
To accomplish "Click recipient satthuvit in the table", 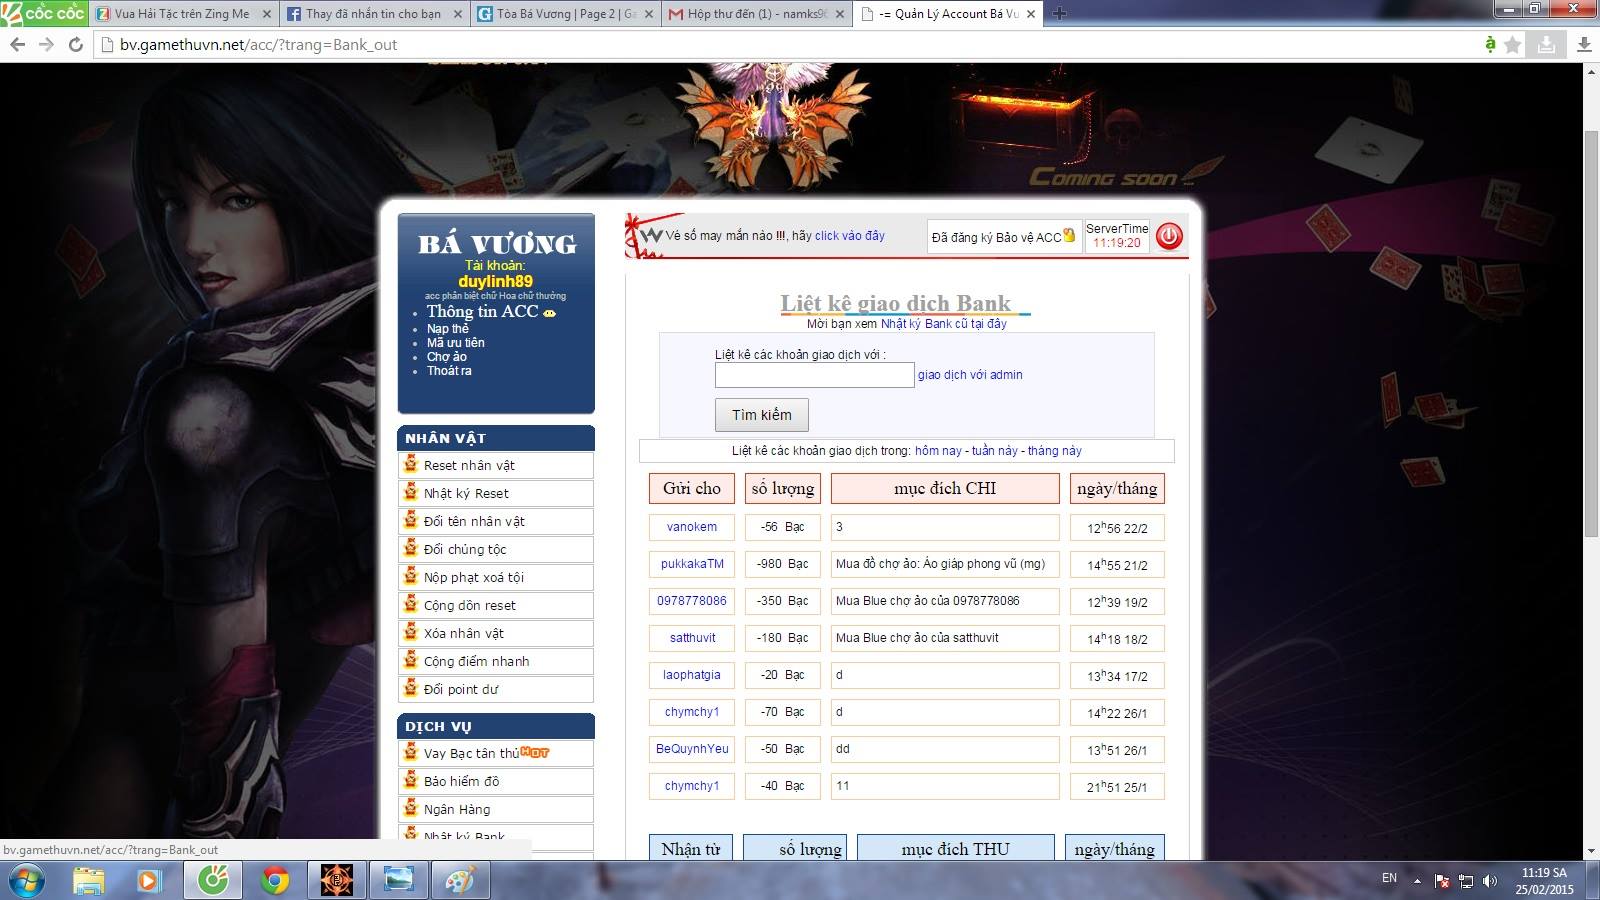I will (692, 638).
